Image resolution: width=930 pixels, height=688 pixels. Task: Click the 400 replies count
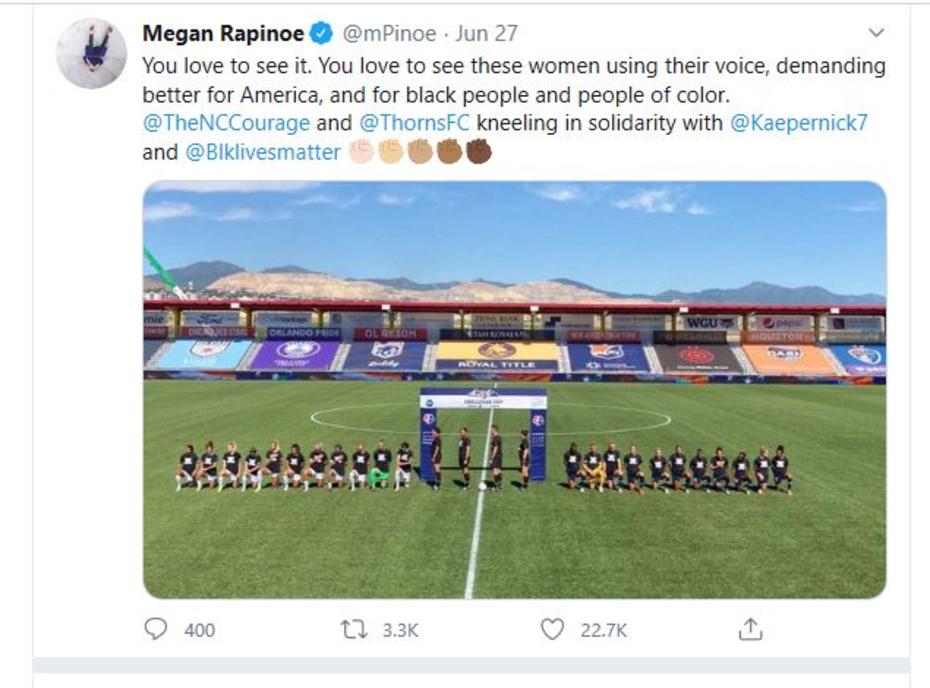pos(199,630)
